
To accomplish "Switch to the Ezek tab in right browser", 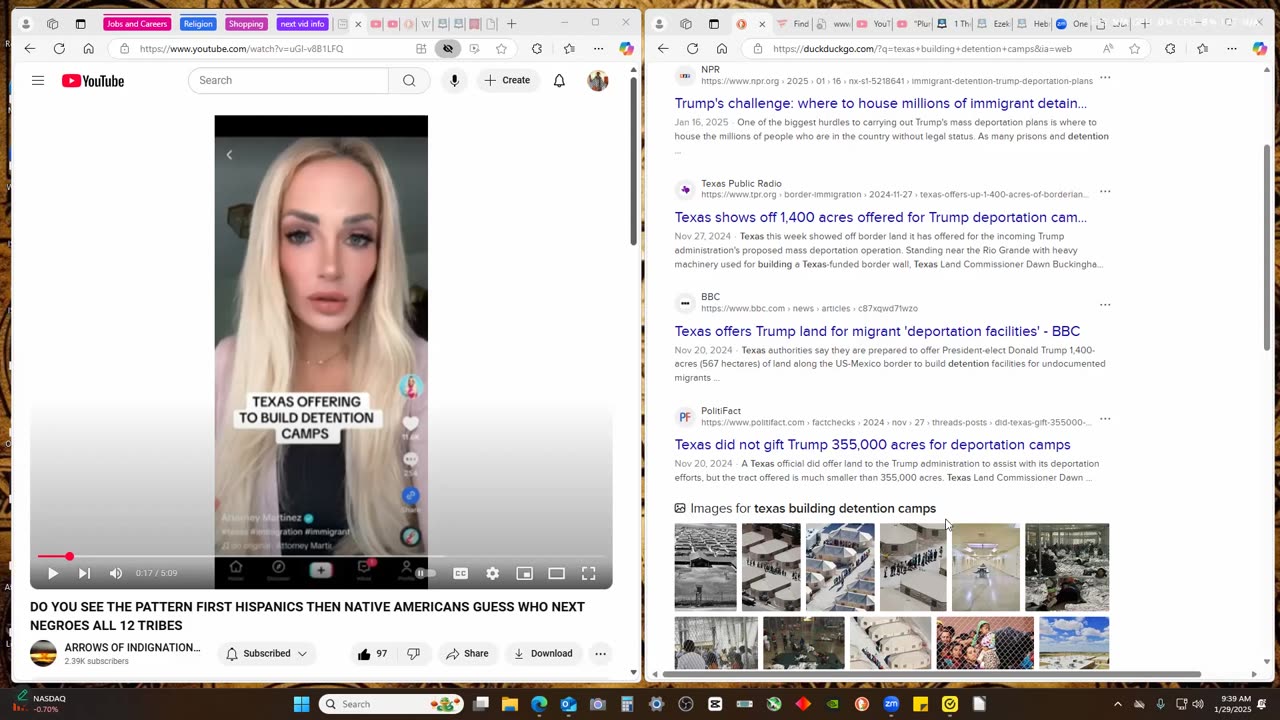I will (994, 24).
